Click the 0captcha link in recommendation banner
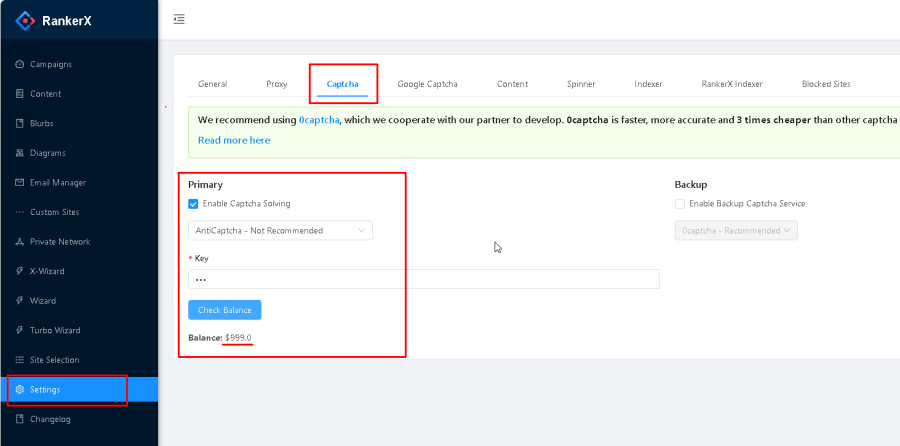Screen dimensions: 900x446 319,120
